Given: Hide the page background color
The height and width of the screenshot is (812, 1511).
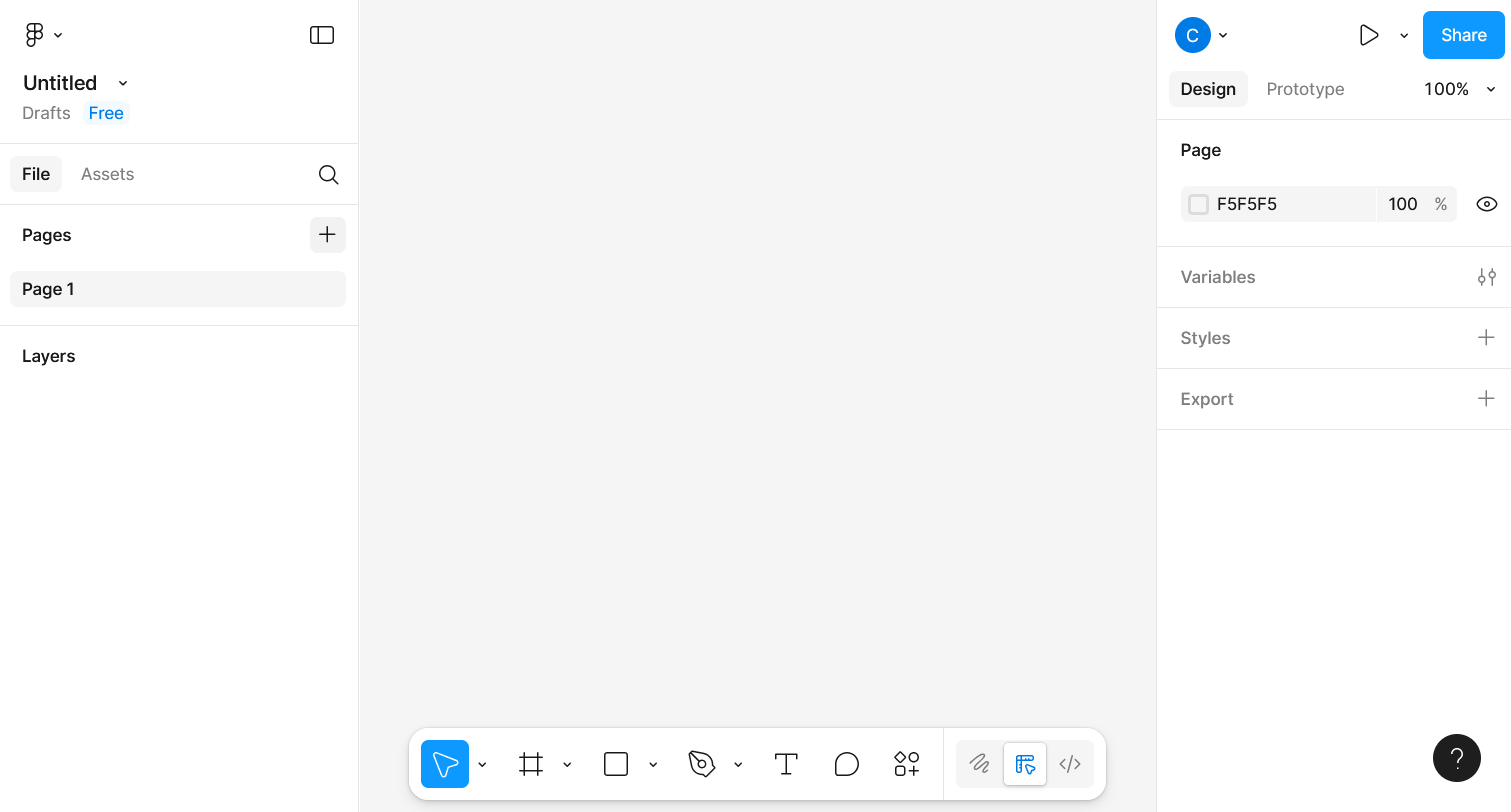Looking at the screenshot, I should pos(1486,203).
